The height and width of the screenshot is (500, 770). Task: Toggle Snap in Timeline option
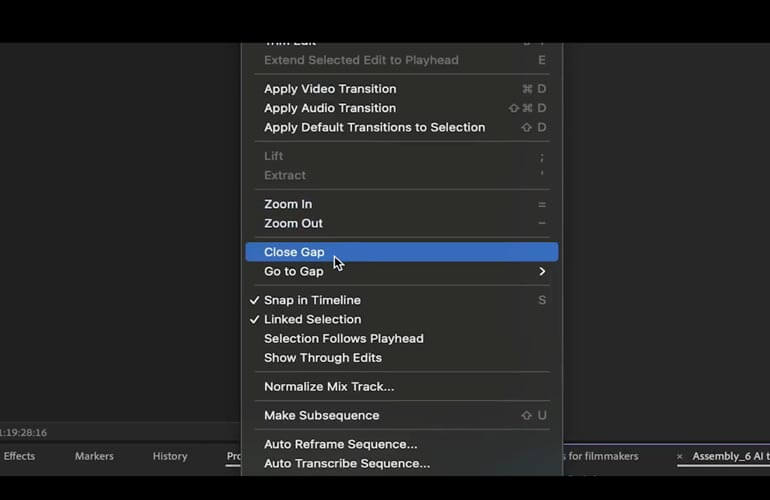click(x=402, y=300)
